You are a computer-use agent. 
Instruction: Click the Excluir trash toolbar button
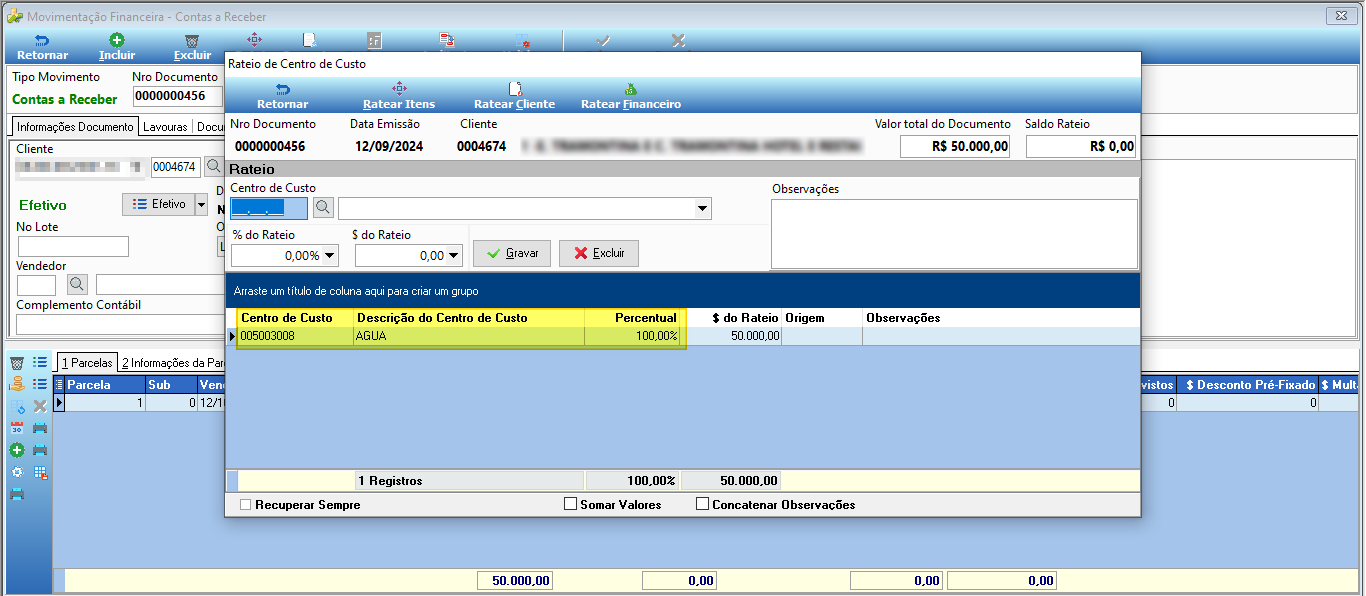click(x=192, y=47)
